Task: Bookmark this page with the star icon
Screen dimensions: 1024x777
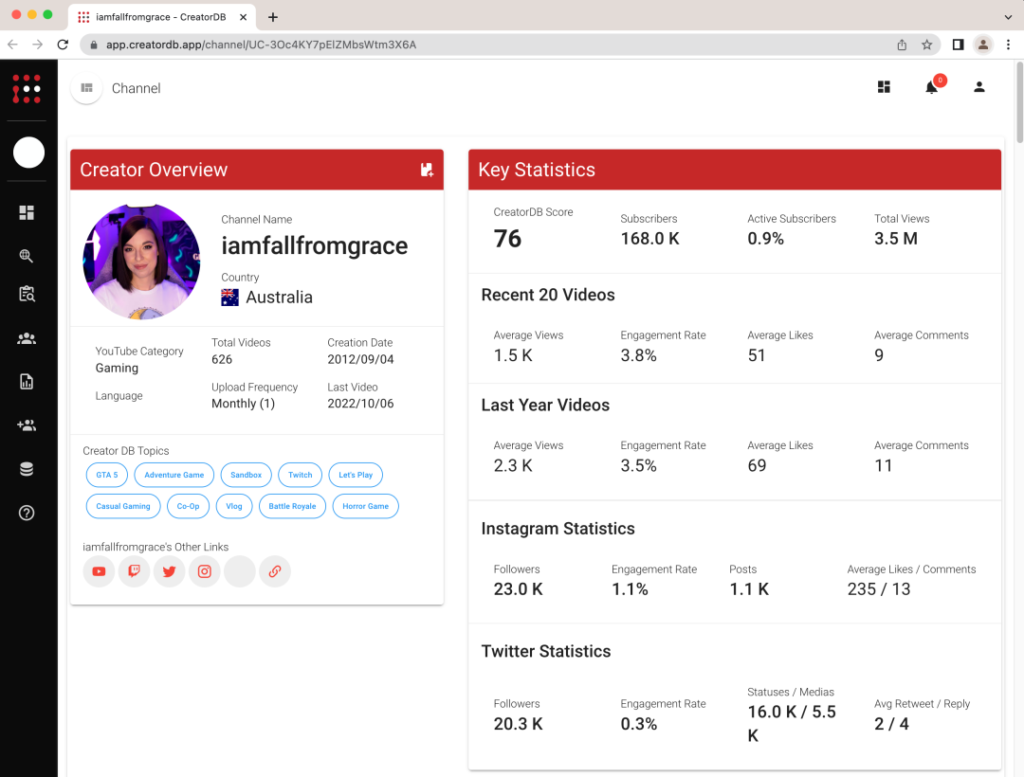Action: point(927,44)
